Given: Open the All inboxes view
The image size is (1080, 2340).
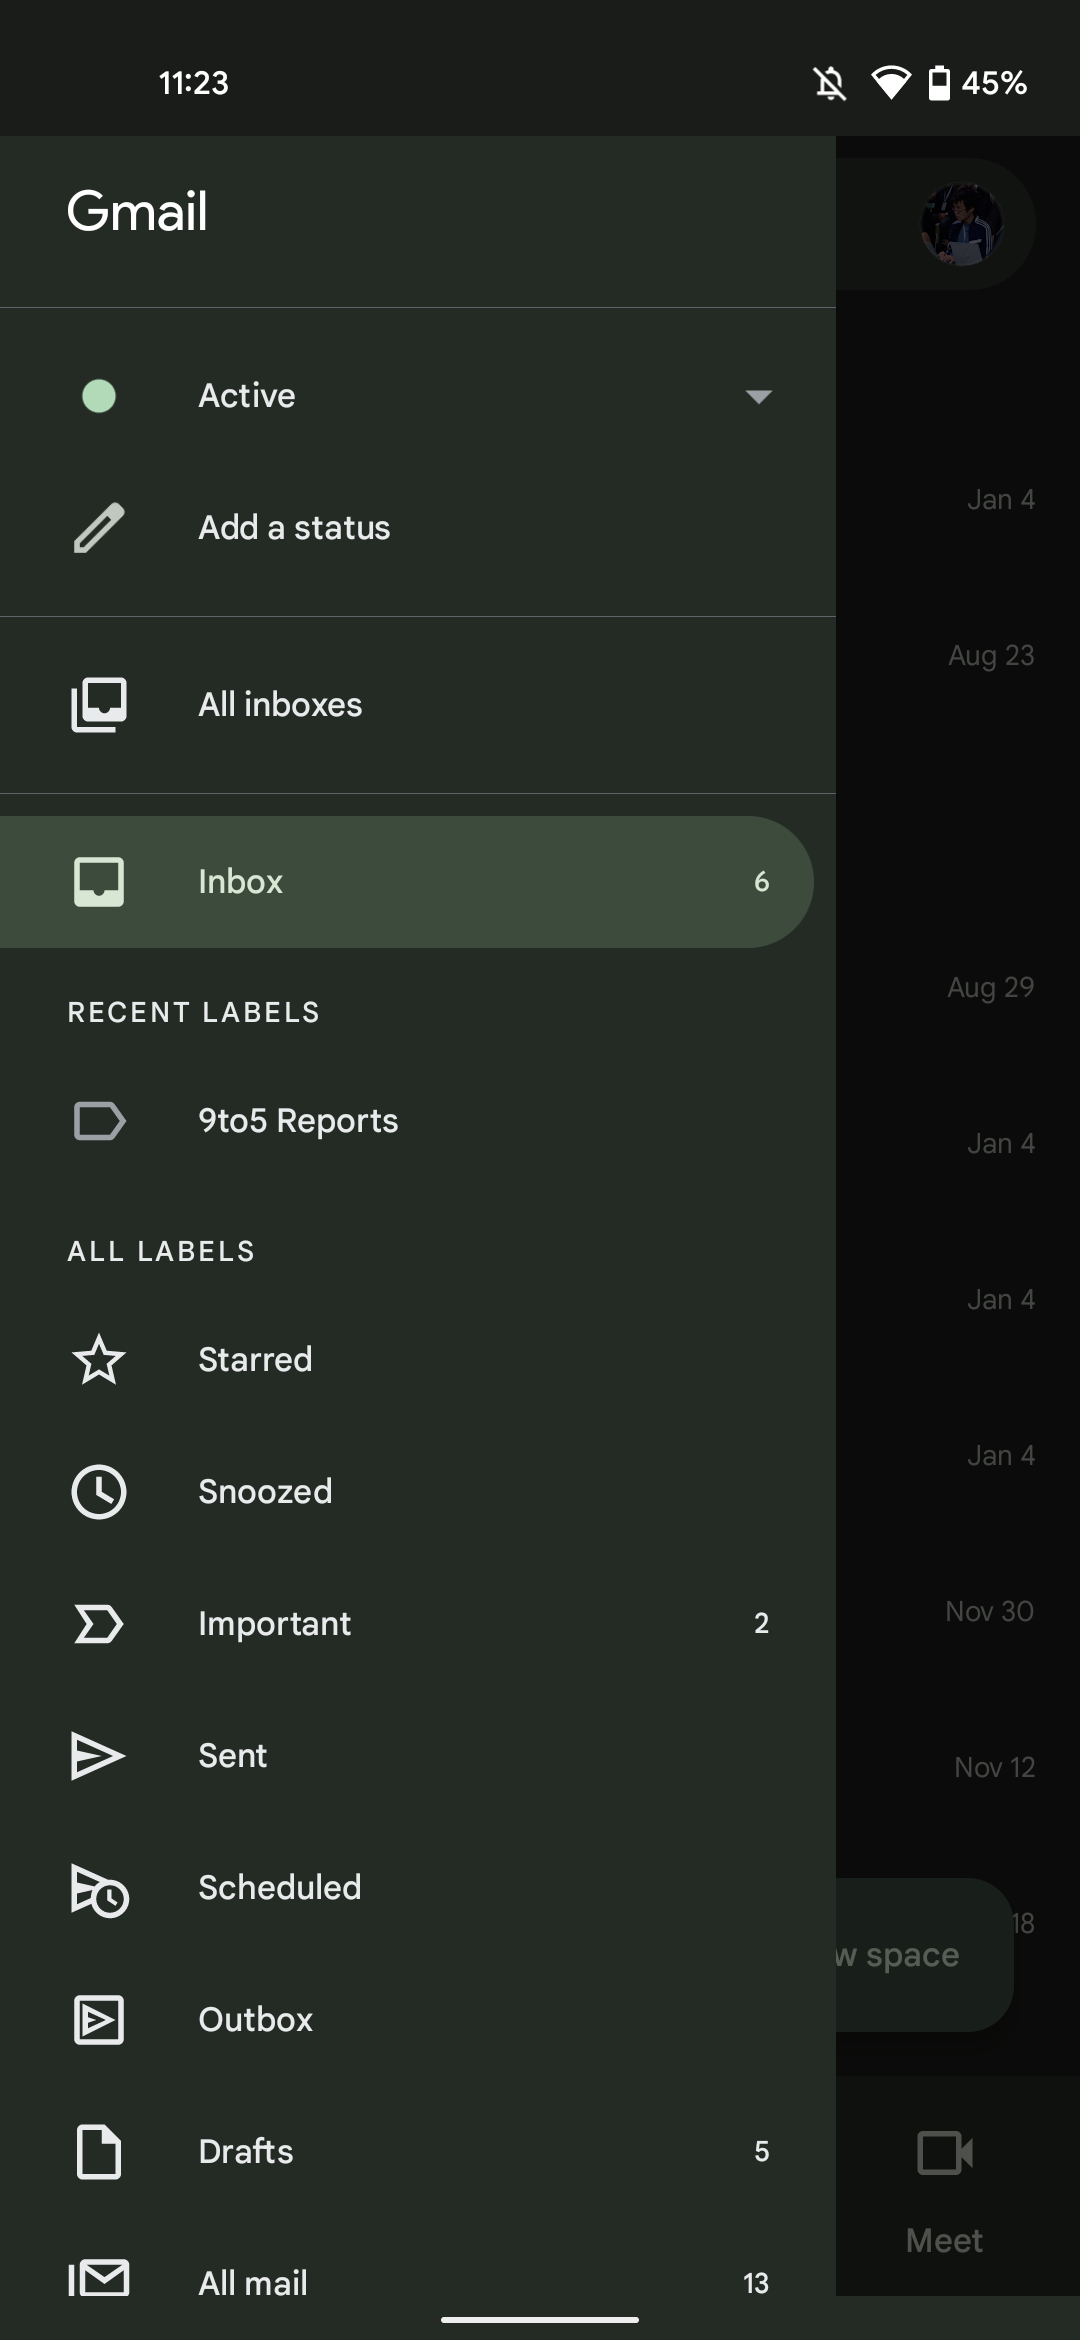Looking at the screenshot, I should (280, 705).
